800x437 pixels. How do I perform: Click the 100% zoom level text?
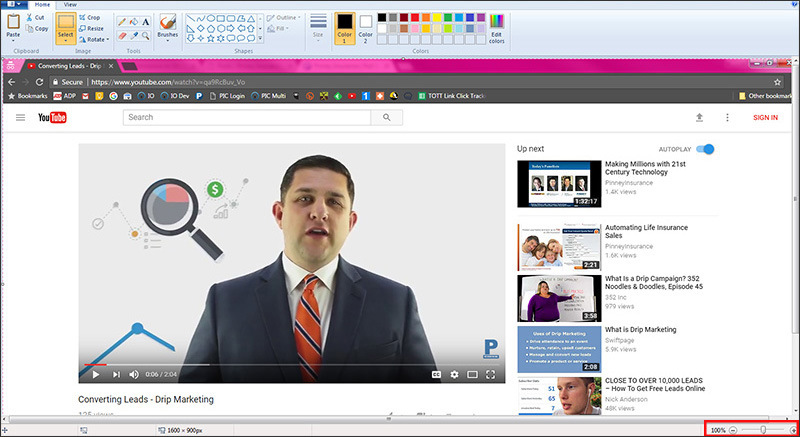[x=718, y=430]
